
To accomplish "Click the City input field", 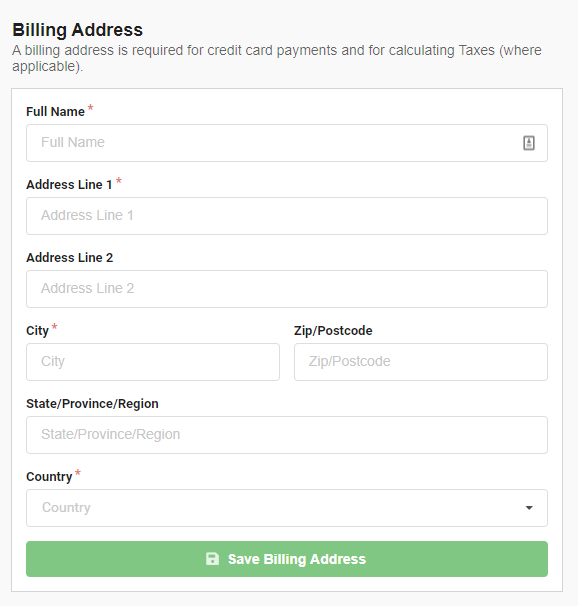I will [153, 362].
